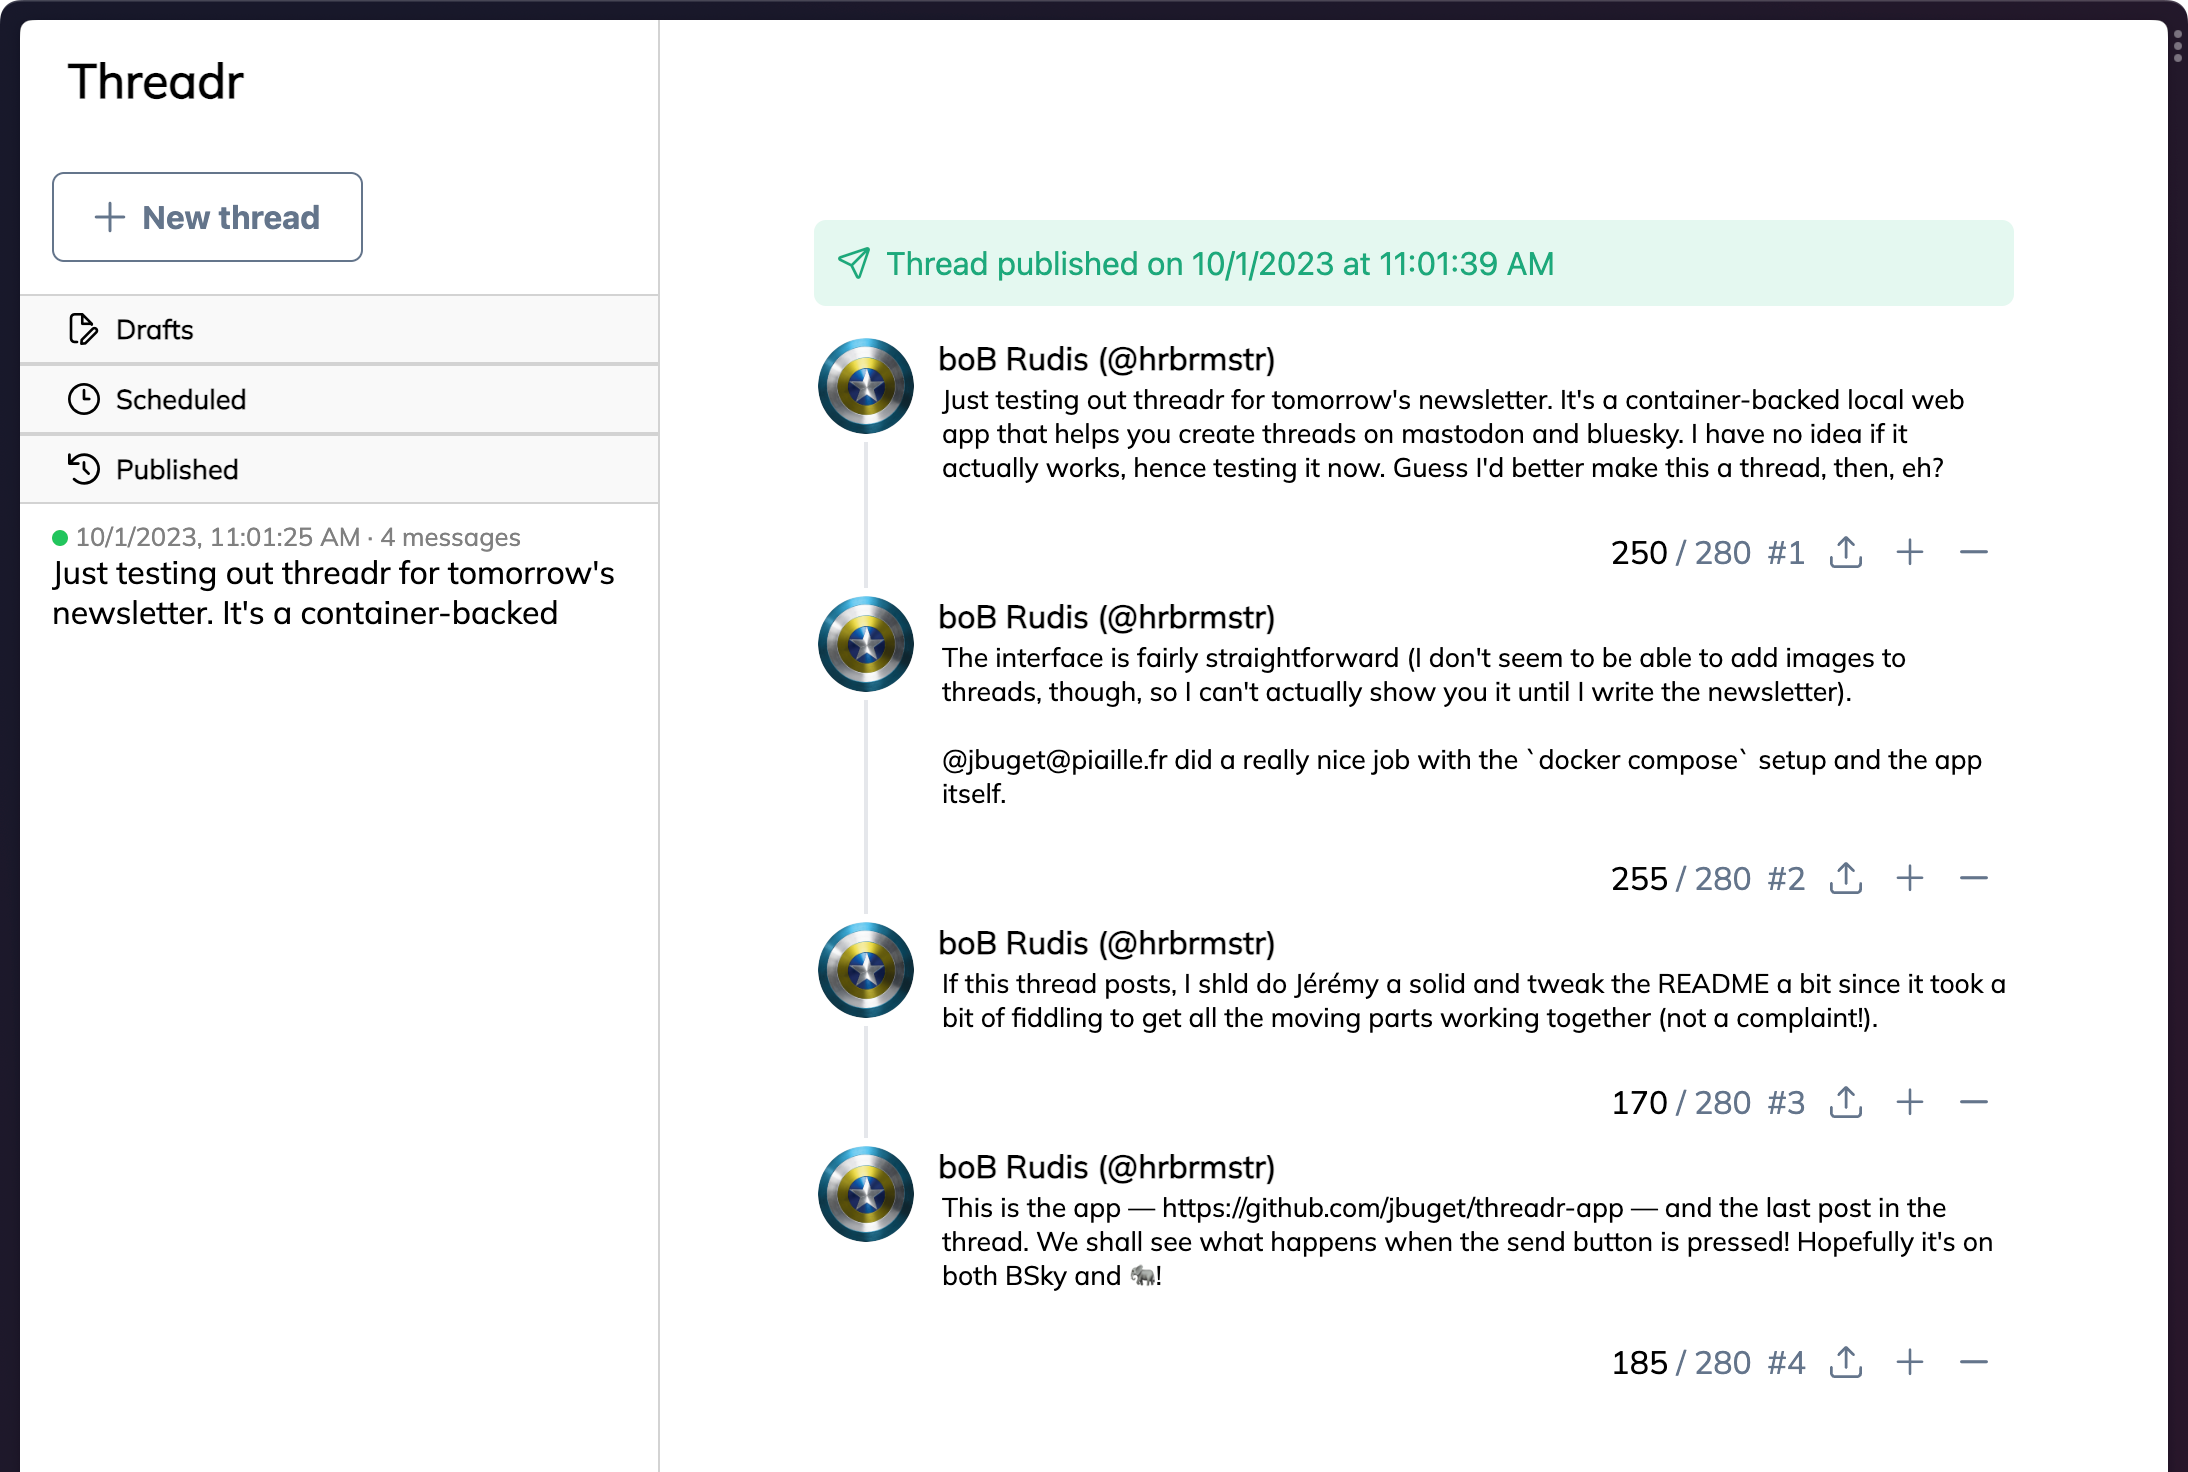Screen dimensions: 2188x1472
Task: Select the published thread from 10/1/2023, 11:01:25 AM
Action: coord(339,578)
